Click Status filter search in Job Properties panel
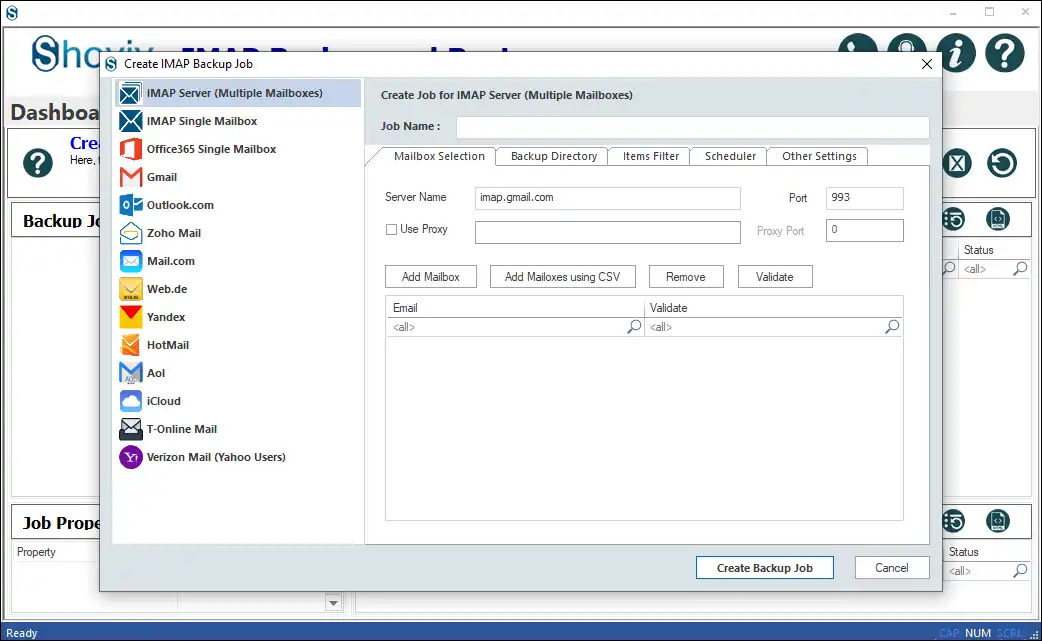This screenshot has width=1042, height=641. point(1020,571)
